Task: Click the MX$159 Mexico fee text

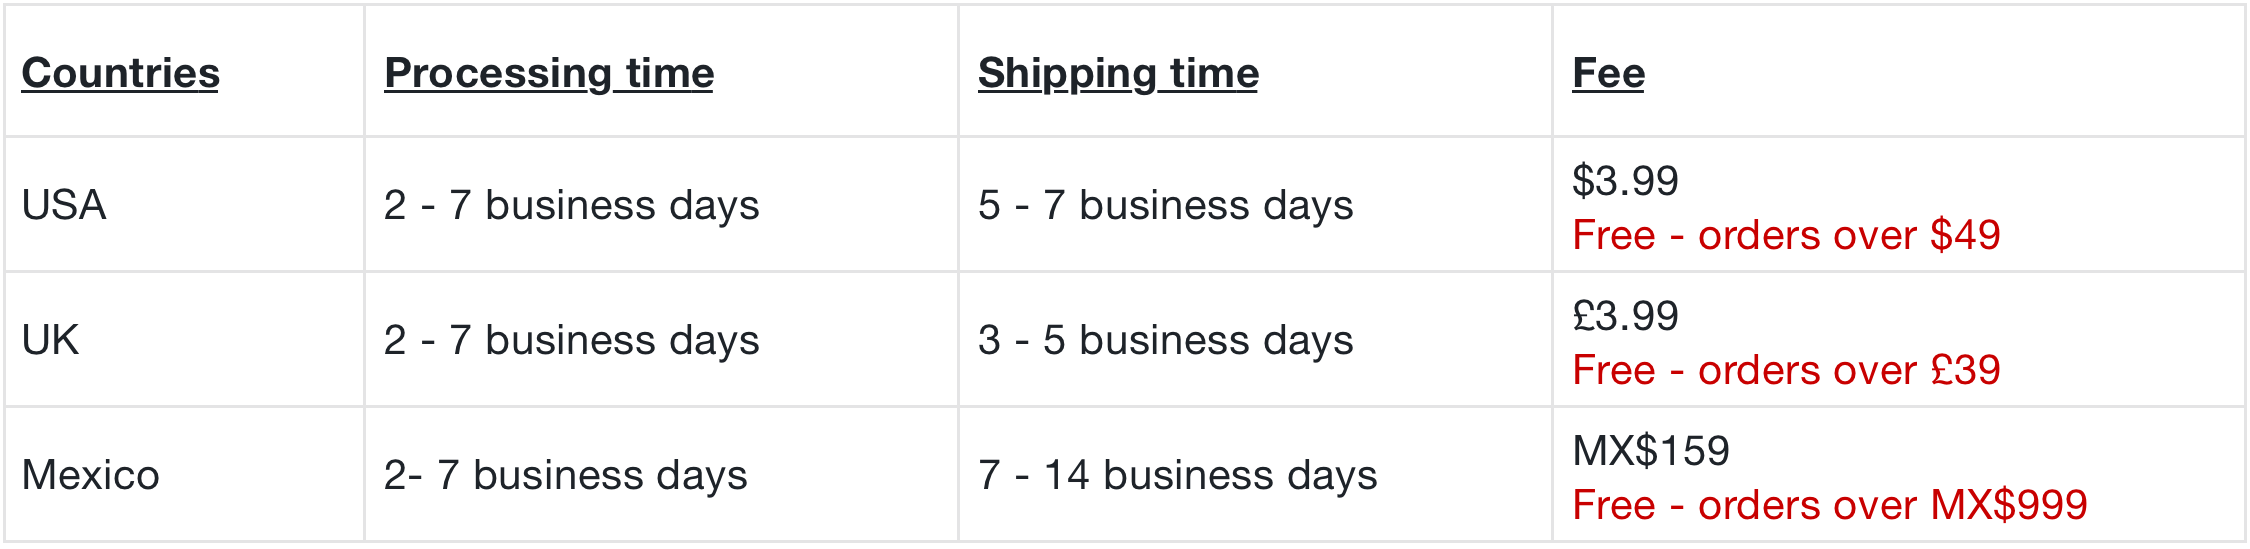Action: pos(1651,451)
